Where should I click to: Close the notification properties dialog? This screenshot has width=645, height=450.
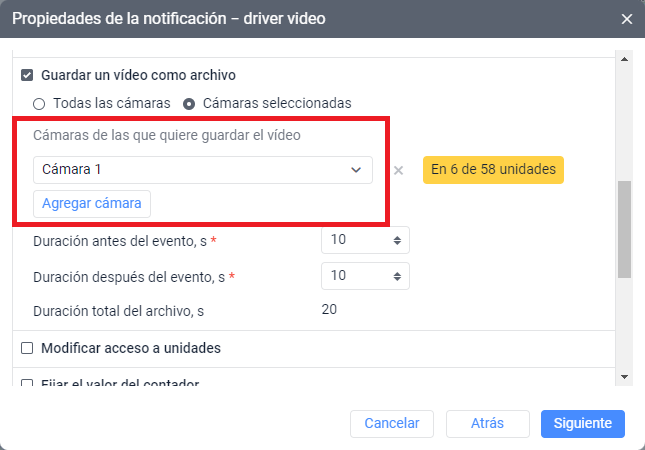(x=626, y=19)
